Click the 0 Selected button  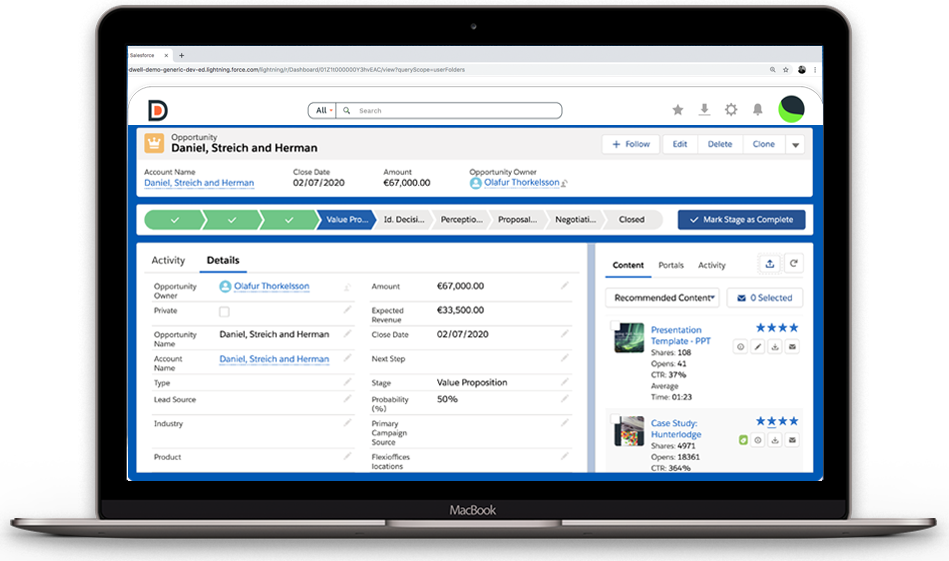click(x=764, y=298)
